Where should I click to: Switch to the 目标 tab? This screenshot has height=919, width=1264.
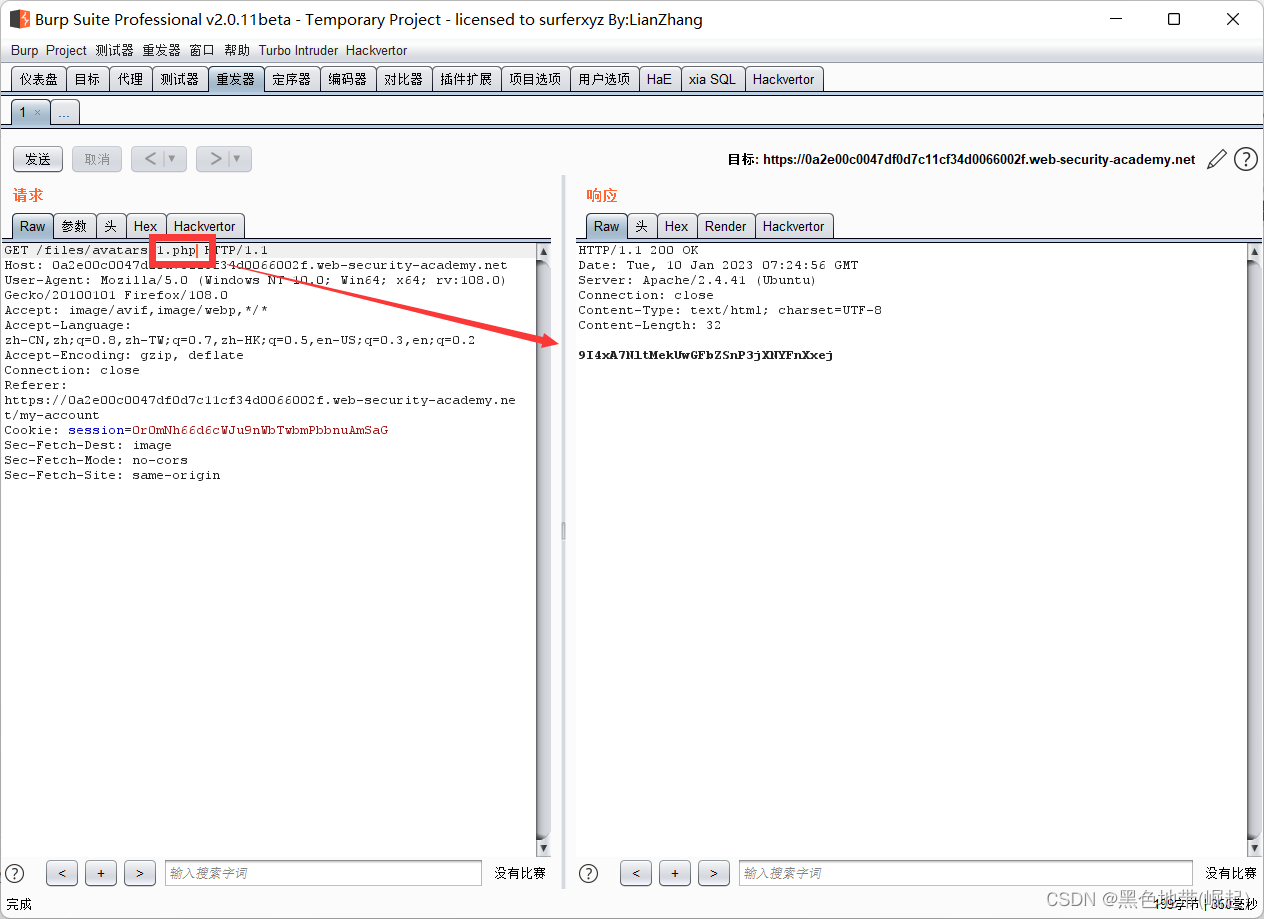coord(87,79)
